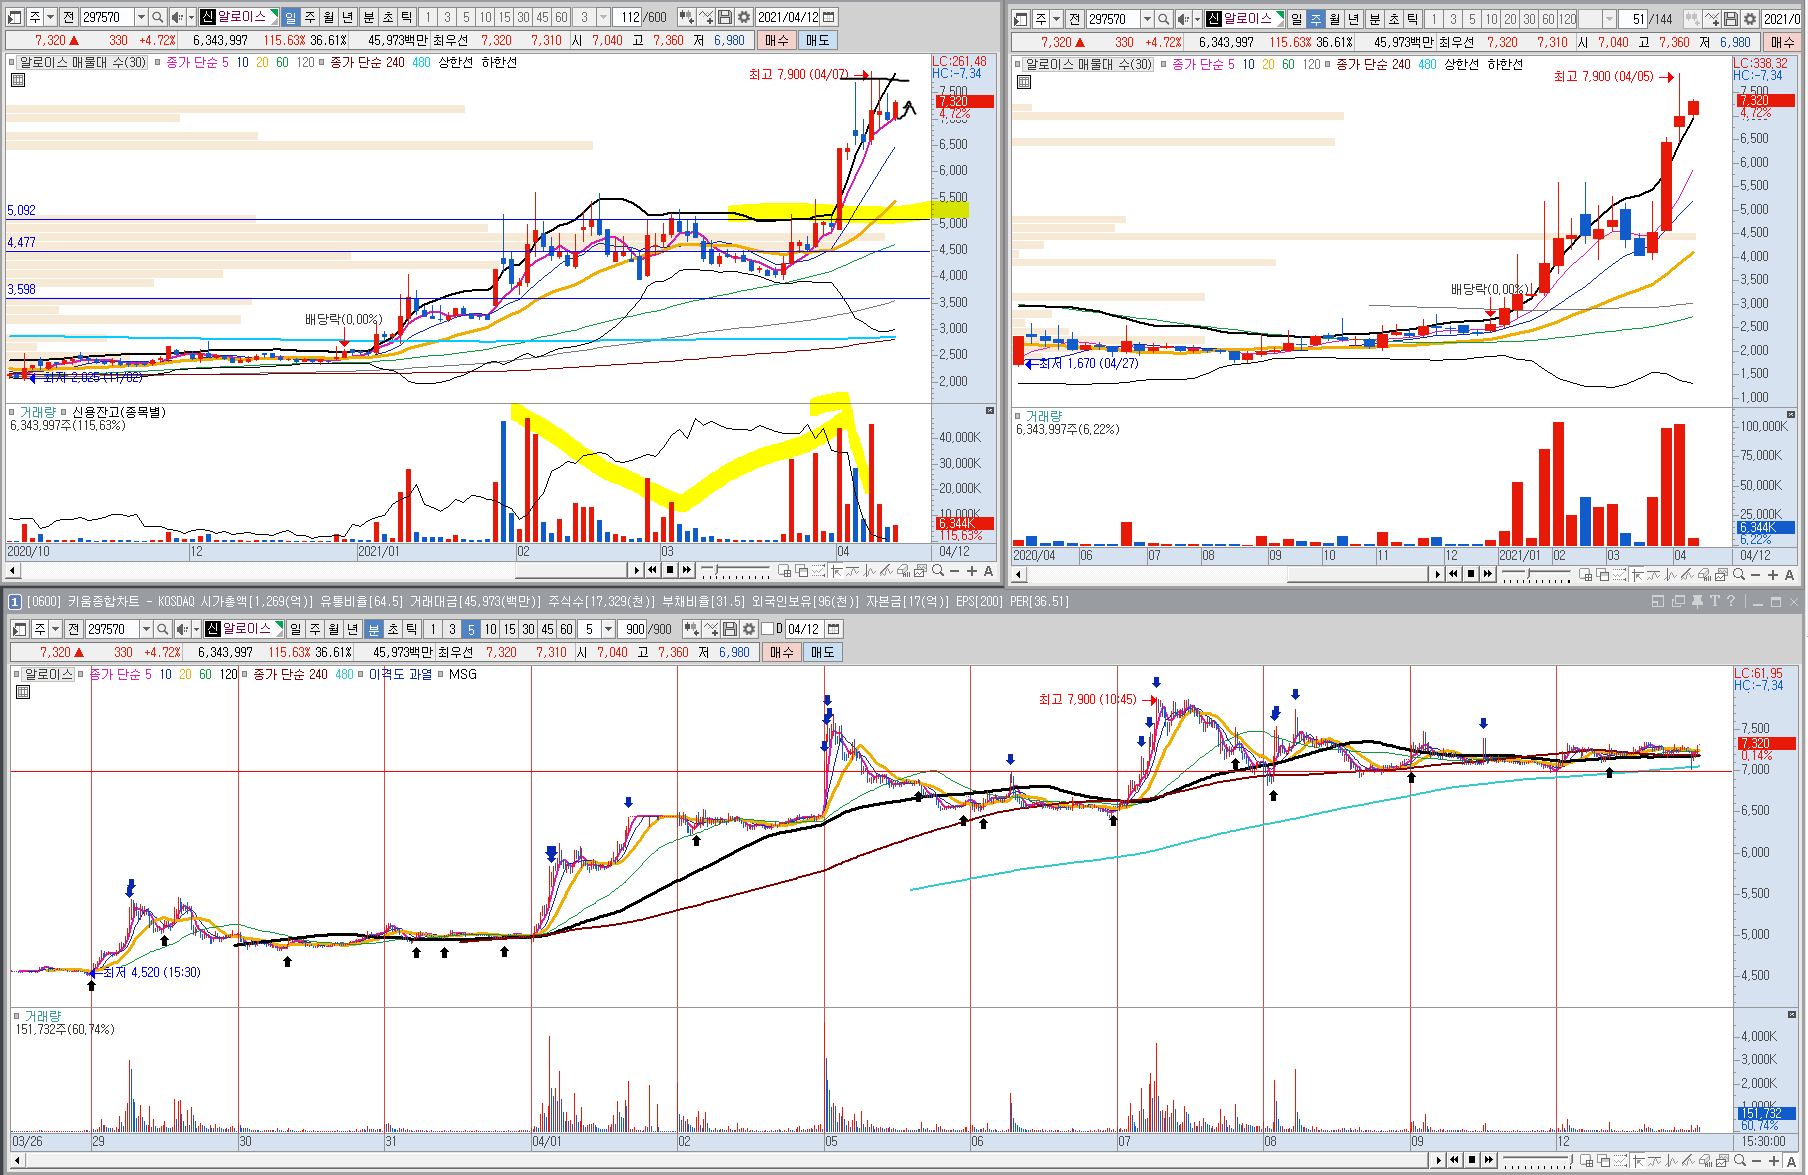
Task: Expand stock code dropdown in minute chart
Action: (146, 629)
